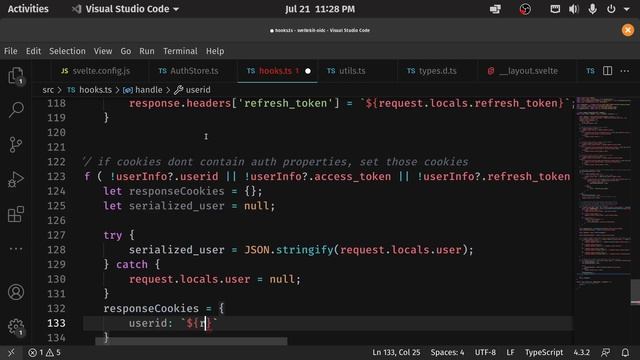This screenshot has height=360, width=640.
Task: Open the Visual Studio Code app menu dropdown
Action: pyautogui.click(x=126, y=9)
